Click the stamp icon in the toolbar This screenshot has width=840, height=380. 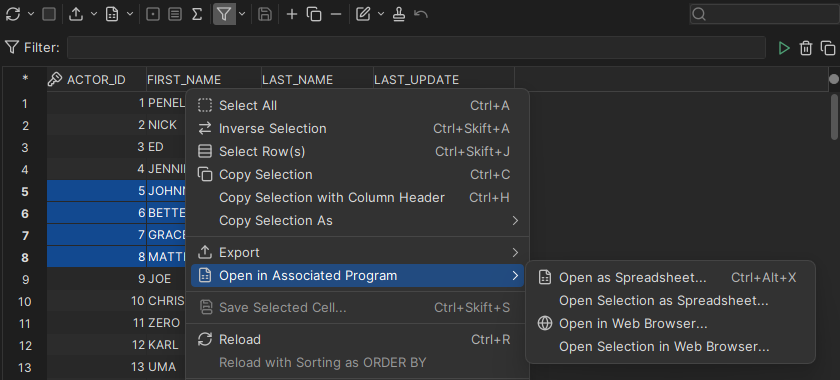point(399,14)
